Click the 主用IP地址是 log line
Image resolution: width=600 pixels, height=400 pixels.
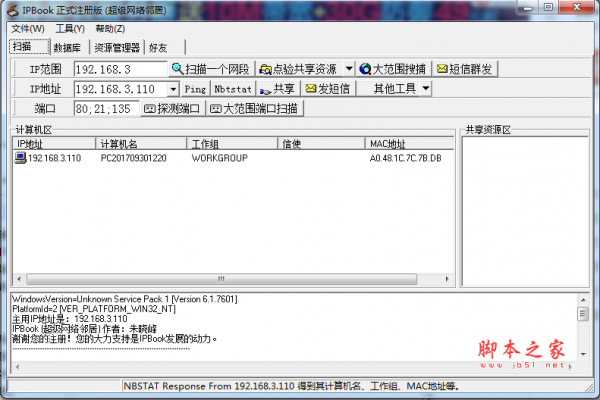tap(70, 319)
